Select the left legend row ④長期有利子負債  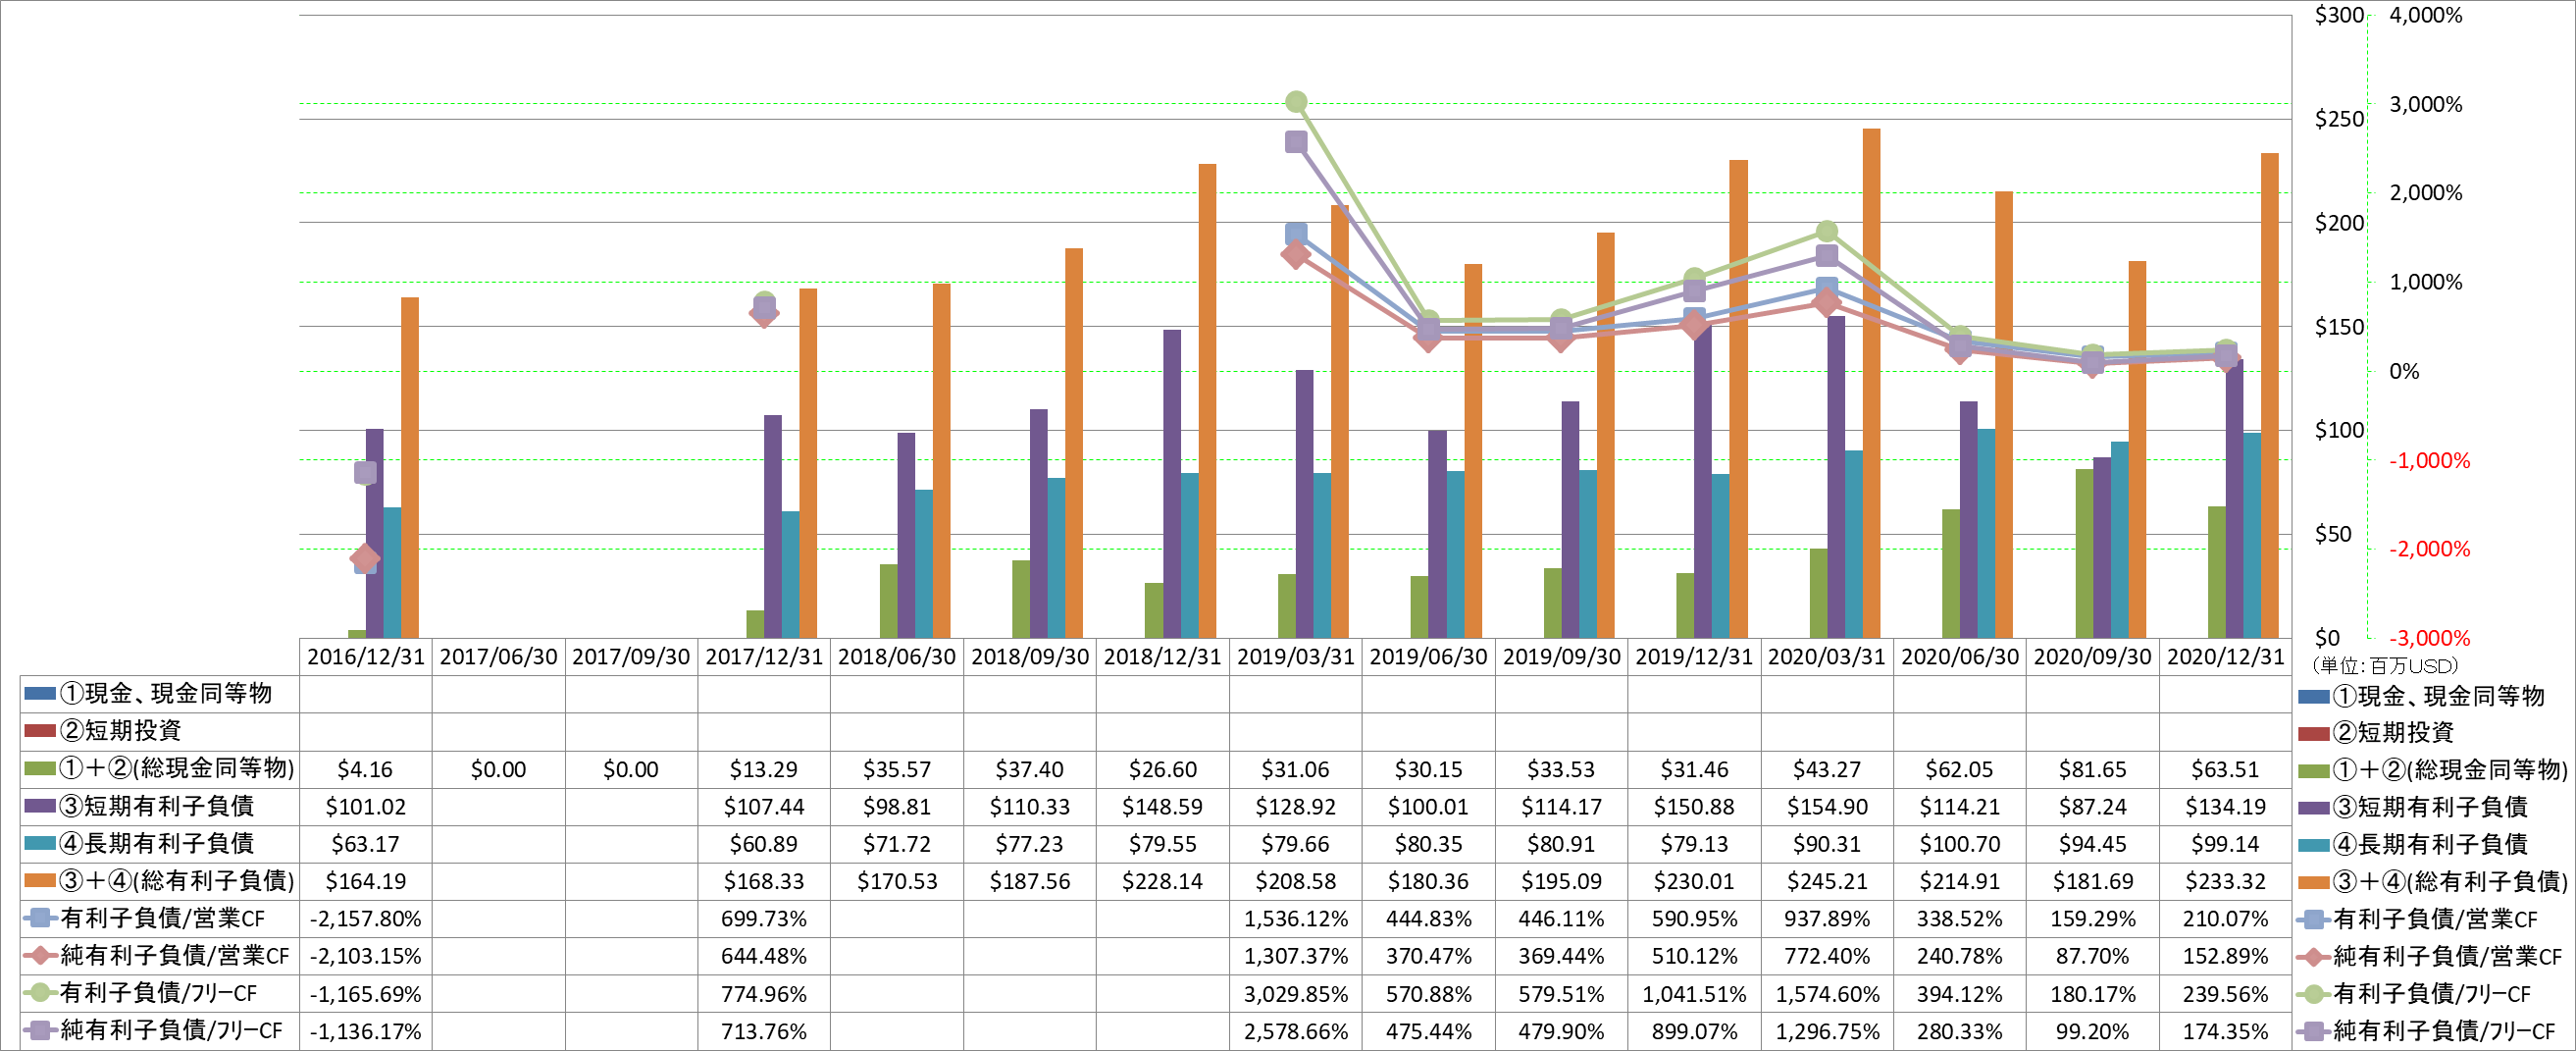click(160, 844)
